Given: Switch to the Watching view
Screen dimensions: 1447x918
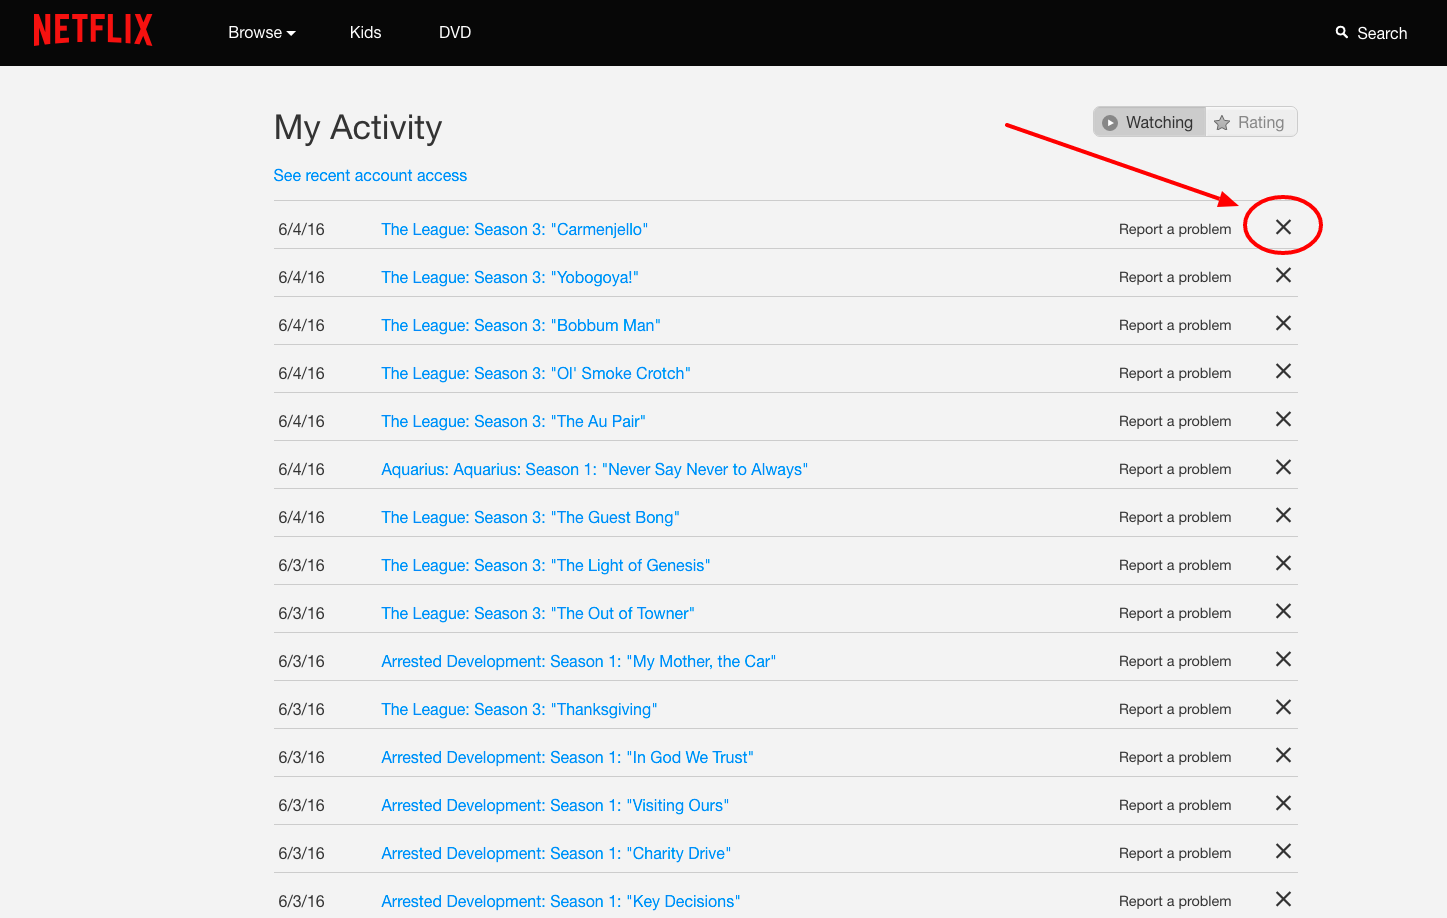Looking at the screenshot, I should (1149, 121).
